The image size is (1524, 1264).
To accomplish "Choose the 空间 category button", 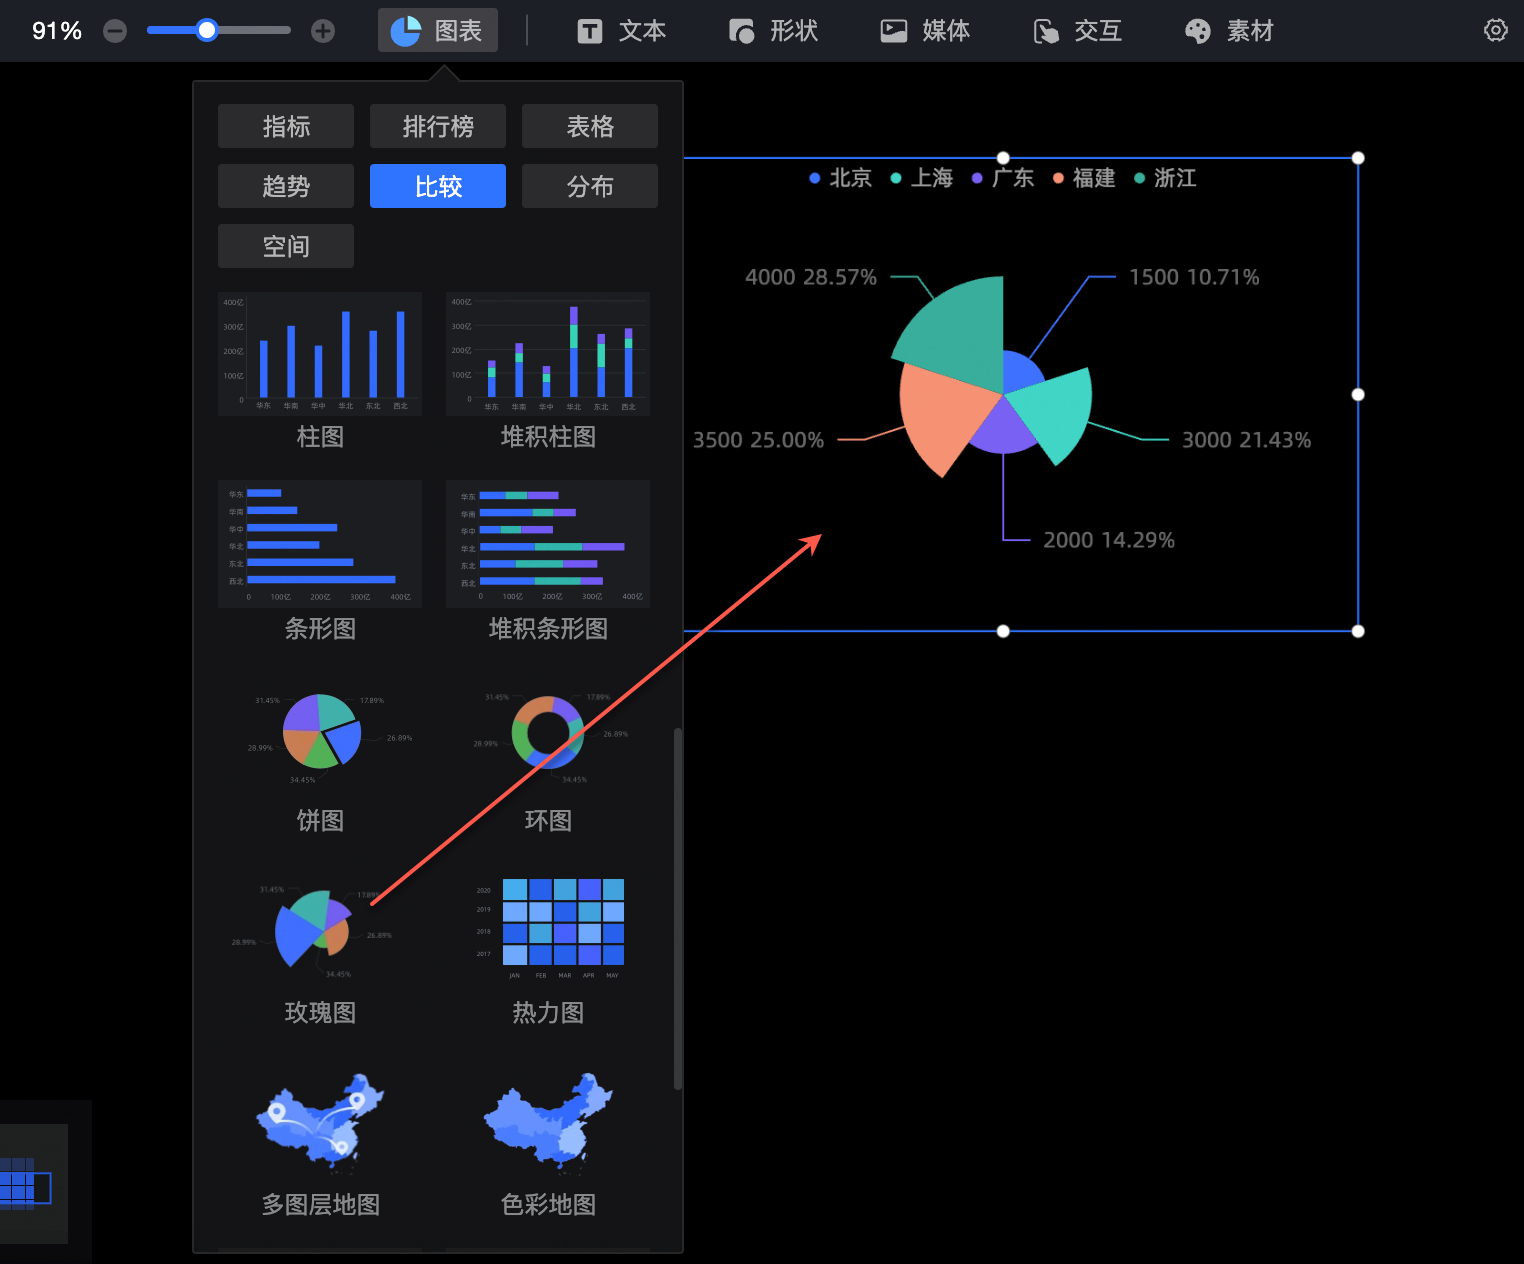I will coord(286,246).
